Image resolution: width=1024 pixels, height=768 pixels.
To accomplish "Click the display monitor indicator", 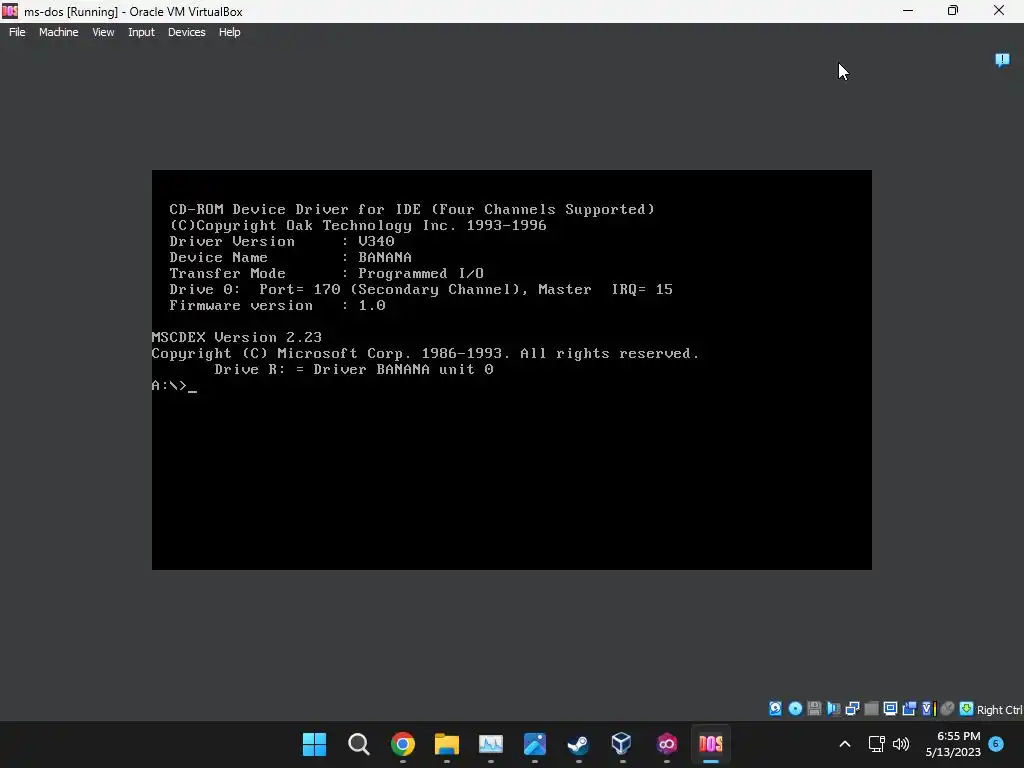I will pos(890,709).
